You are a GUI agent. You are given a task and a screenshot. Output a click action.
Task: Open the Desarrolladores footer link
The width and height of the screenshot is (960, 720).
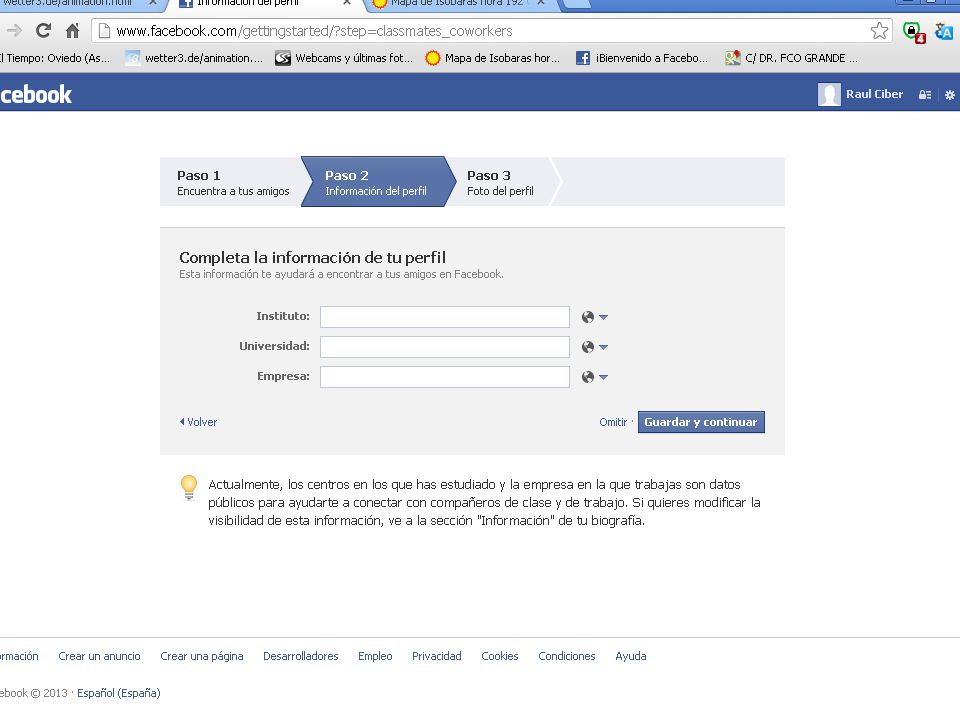click(x=301, y=656)
